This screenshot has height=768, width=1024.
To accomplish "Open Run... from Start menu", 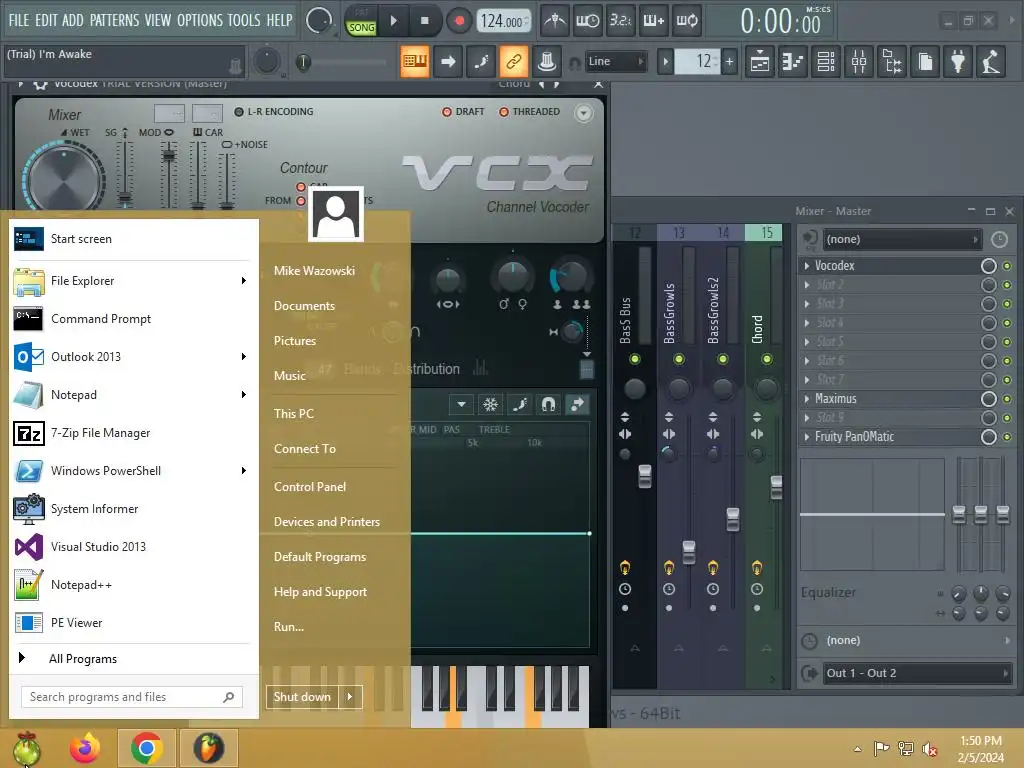I will 289,627.
